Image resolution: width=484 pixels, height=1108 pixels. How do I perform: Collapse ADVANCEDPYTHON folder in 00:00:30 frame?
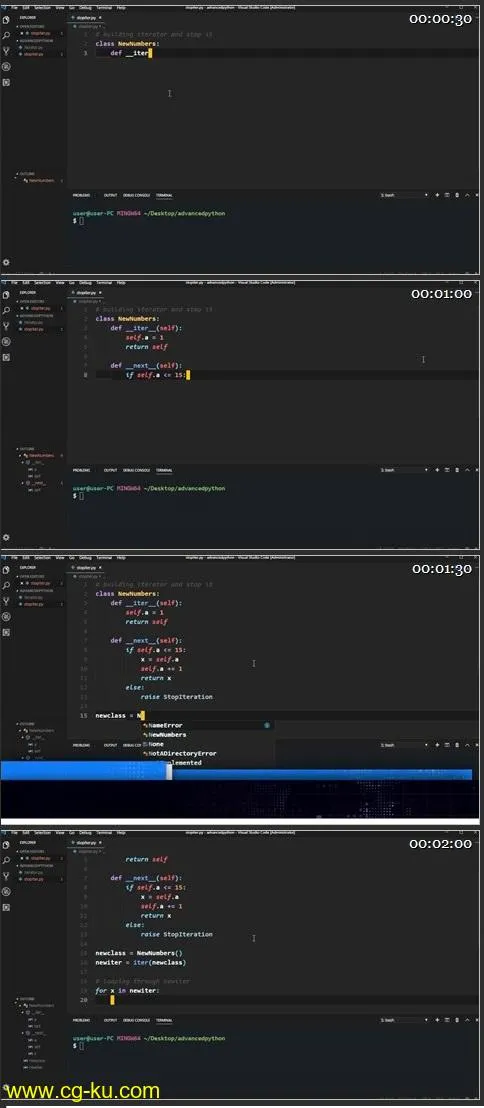34,40
